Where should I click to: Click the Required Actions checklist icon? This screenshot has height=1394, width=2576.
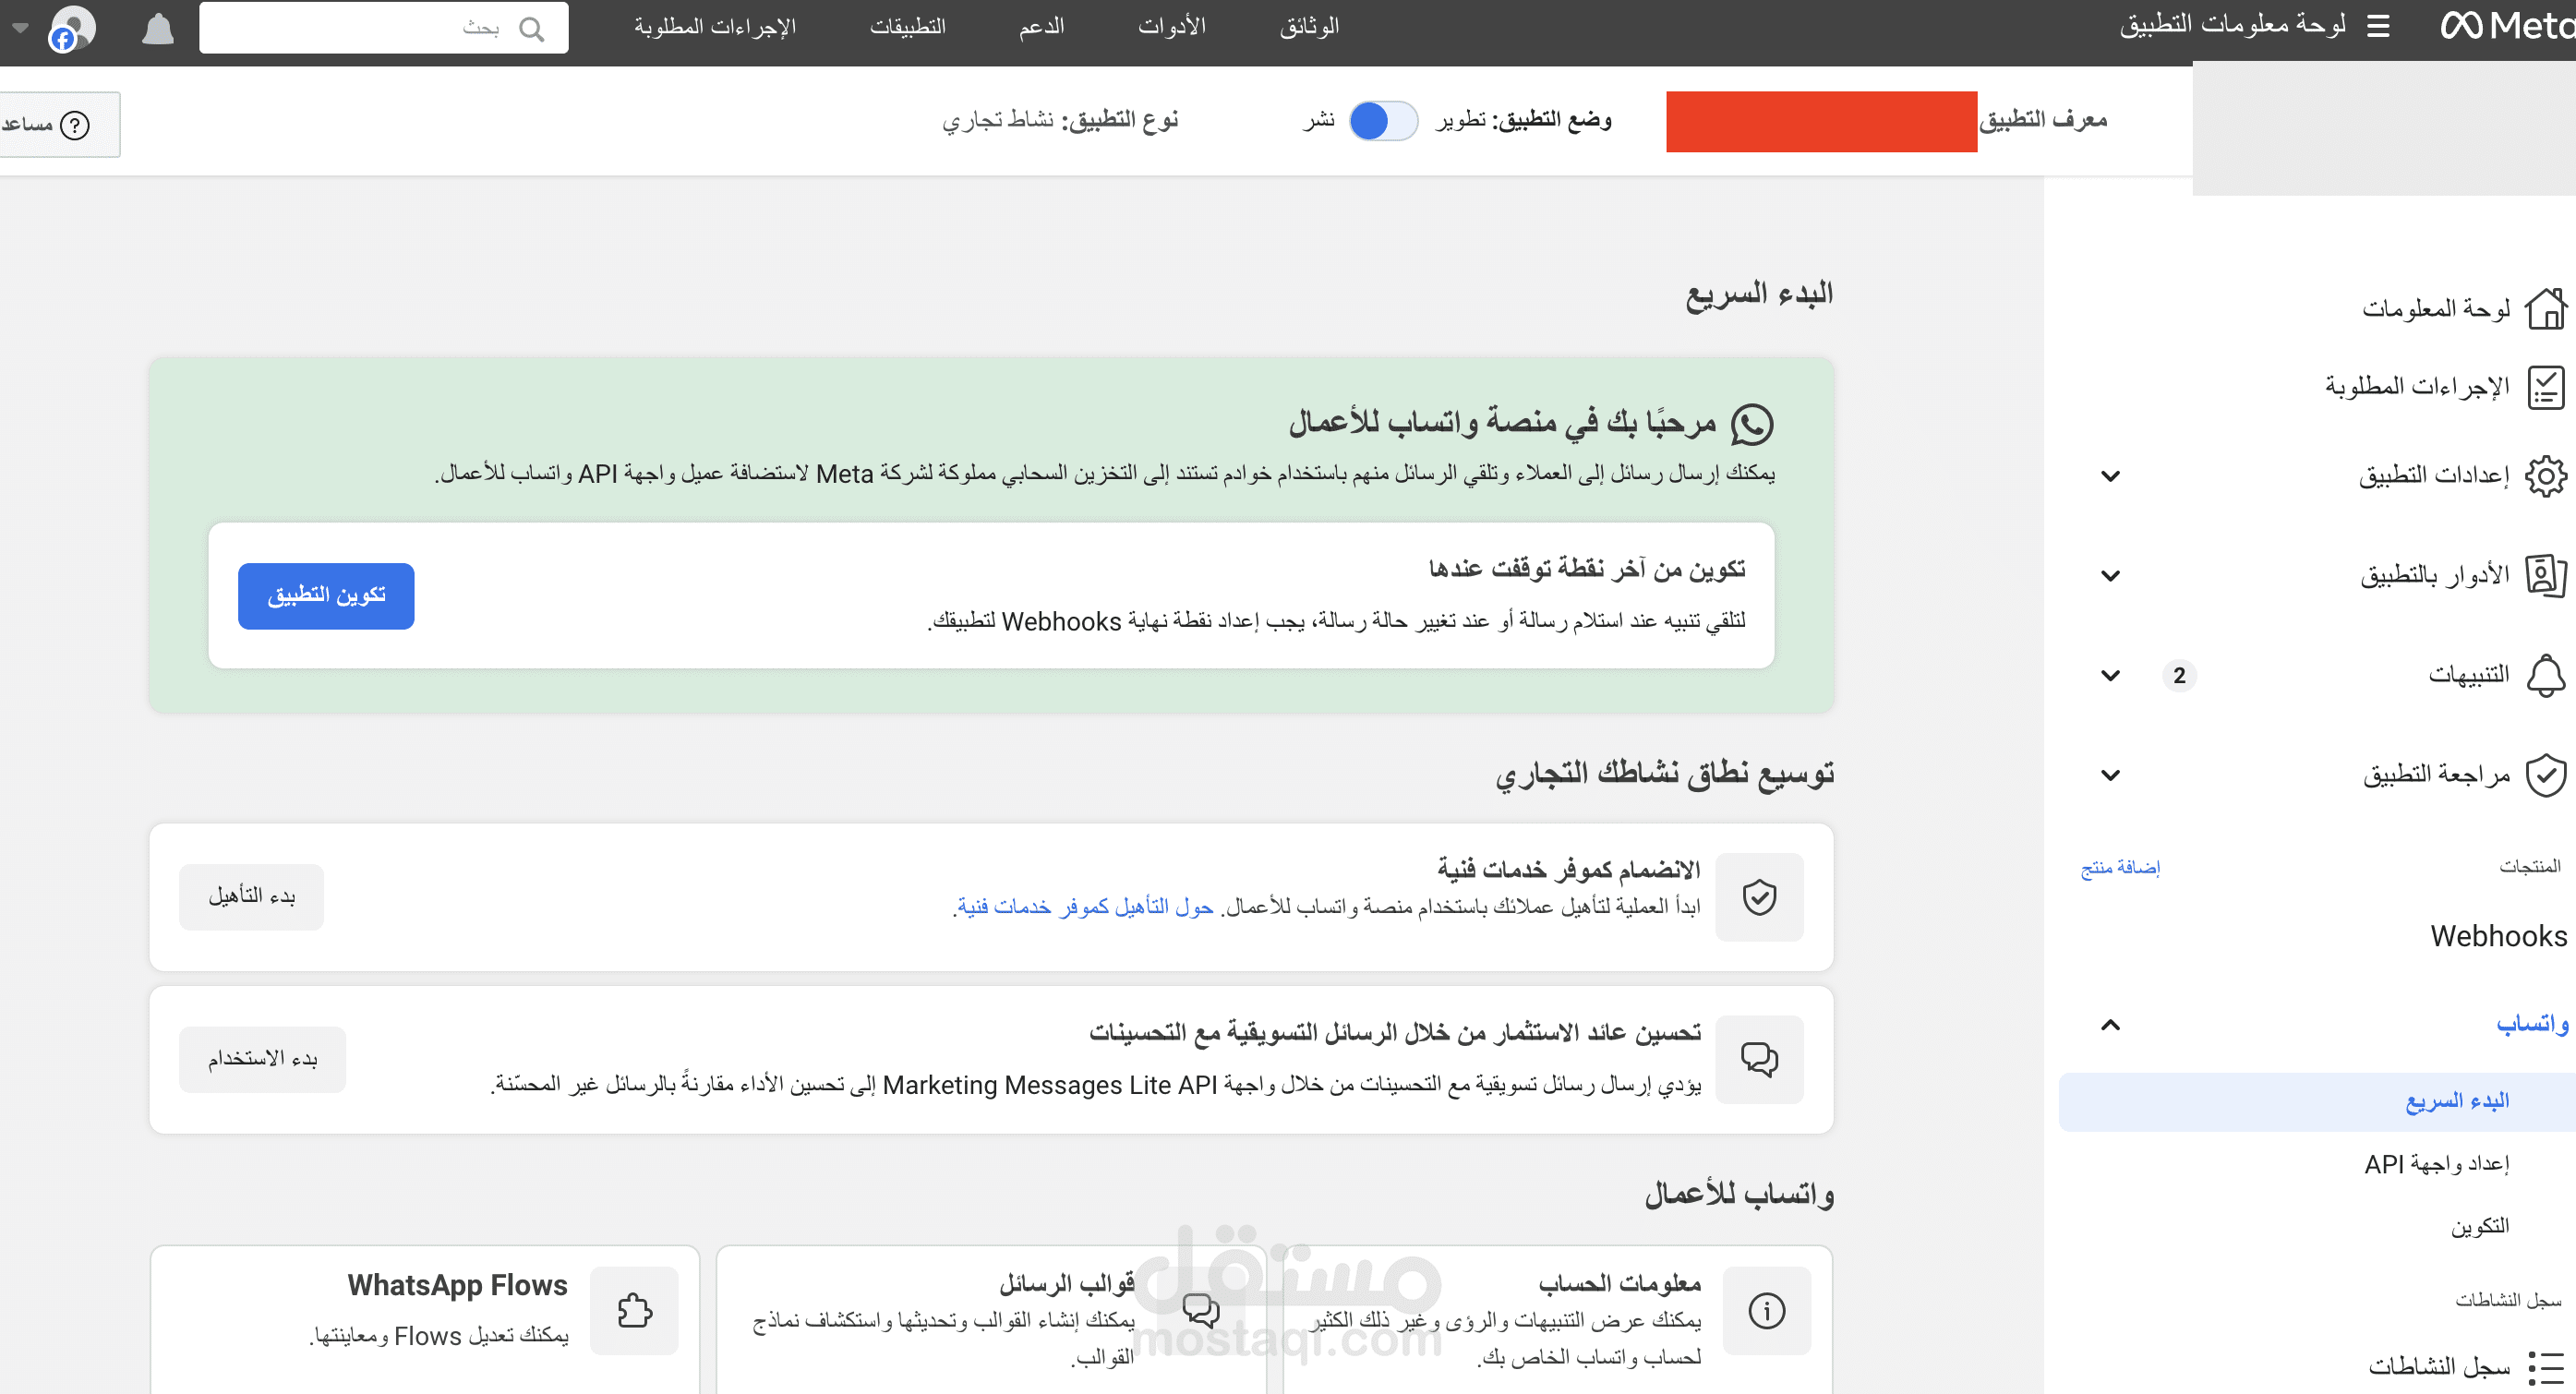pyautogui.click(x=2545, y=387)
